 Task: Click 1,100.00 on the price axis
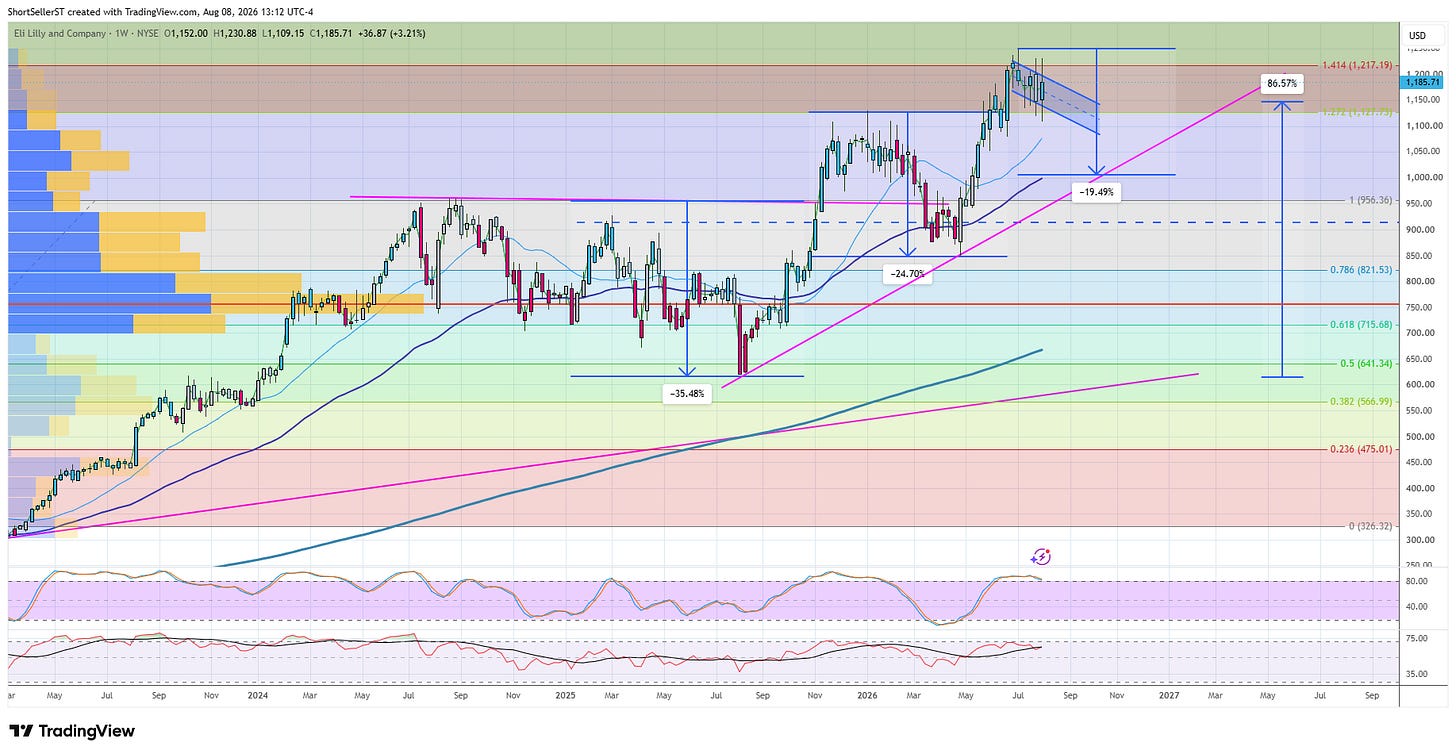tap(1424, 126)
